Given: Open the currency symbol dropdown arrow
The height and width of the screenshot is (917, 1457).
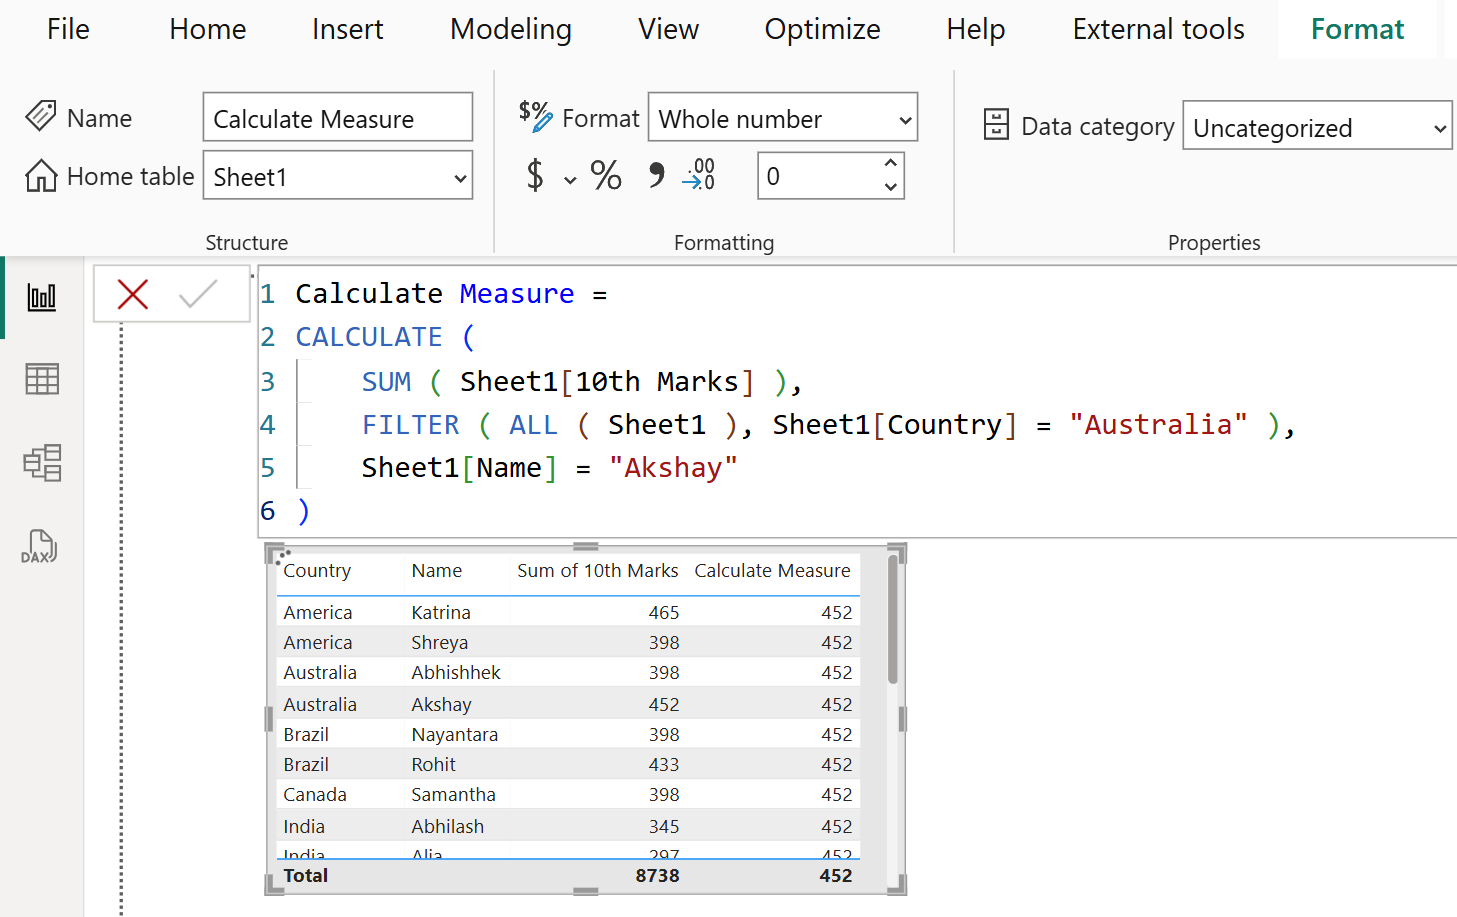Looking at the screenshot, I should point(569,179).
